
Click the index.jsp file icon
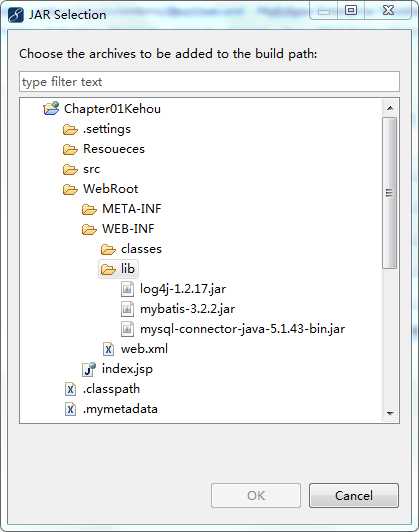pos(89,369)
